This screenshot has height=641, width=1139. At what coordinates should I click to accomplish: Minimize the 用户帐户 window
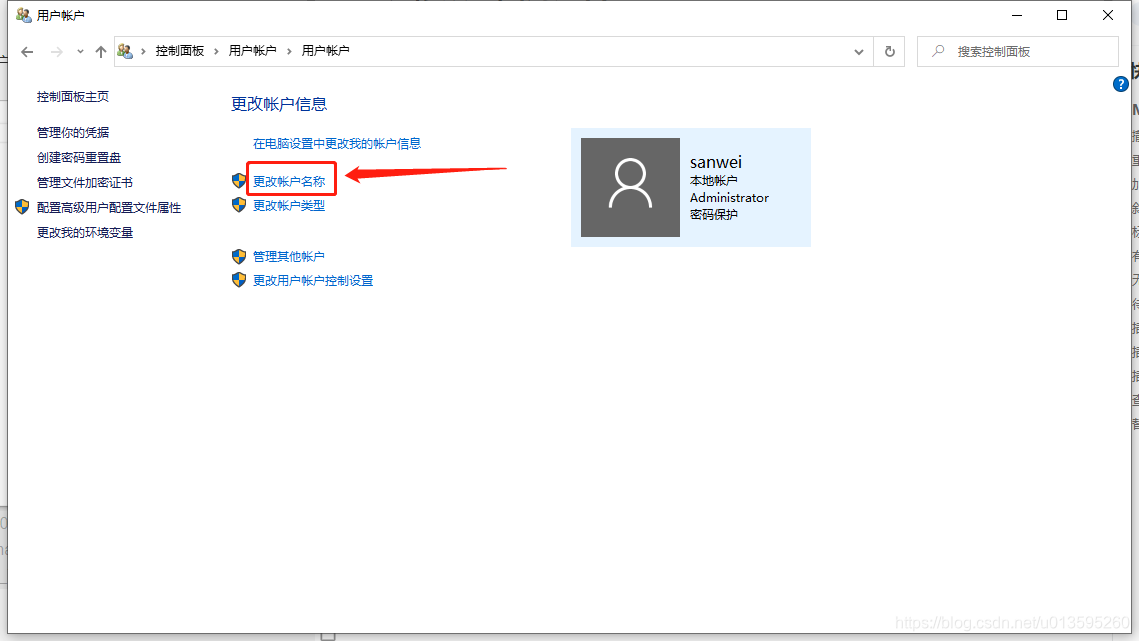click(x=1017, y=15)
